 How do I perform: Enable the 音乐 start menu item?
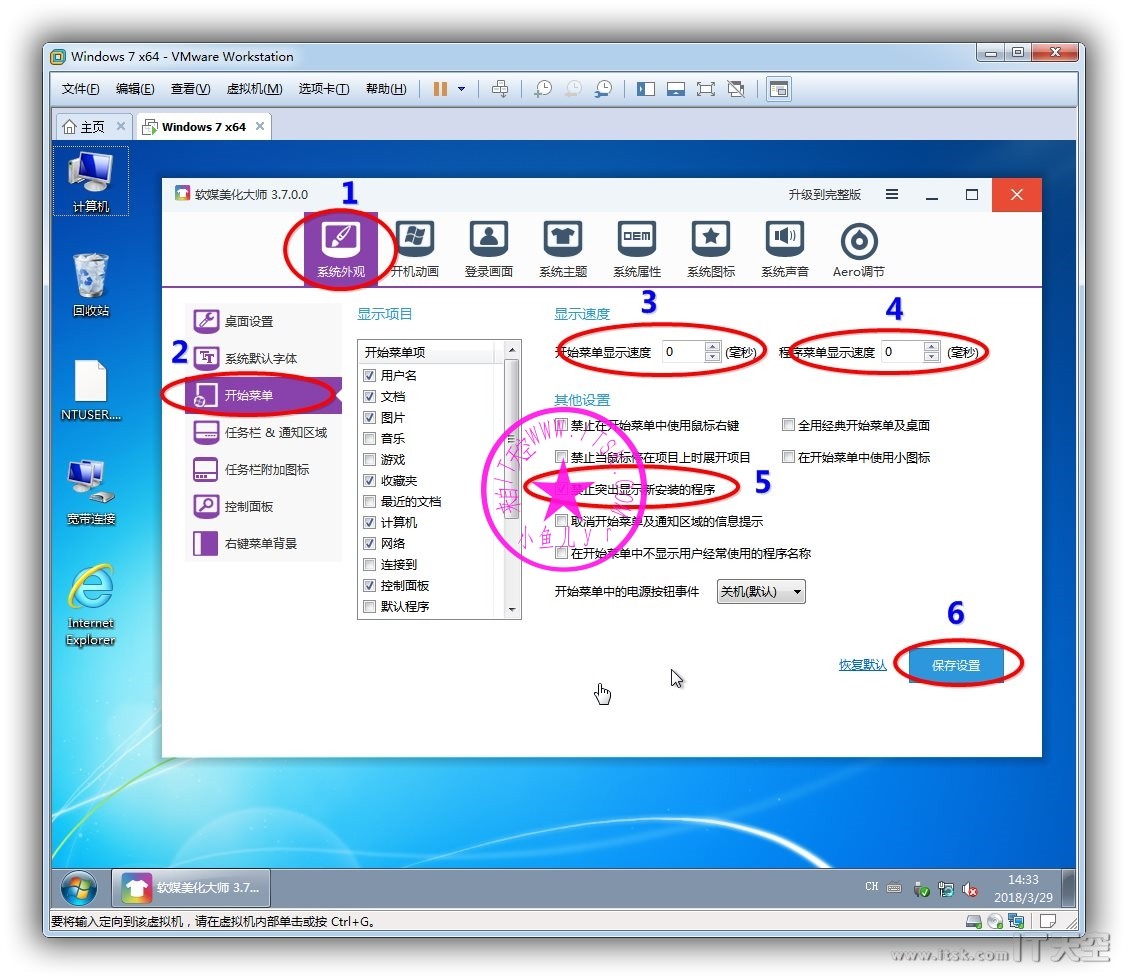(370, 439)
